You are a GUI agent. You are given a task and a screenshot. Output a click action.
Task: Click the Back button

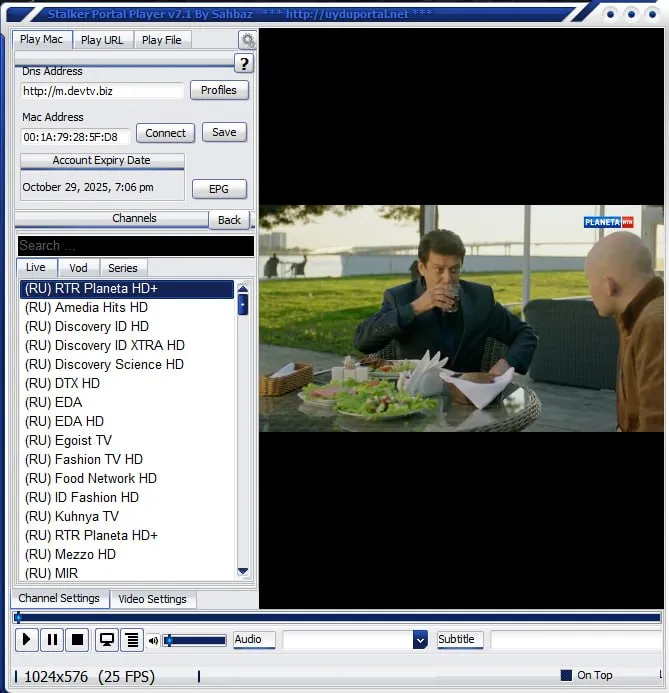point(229,220)
